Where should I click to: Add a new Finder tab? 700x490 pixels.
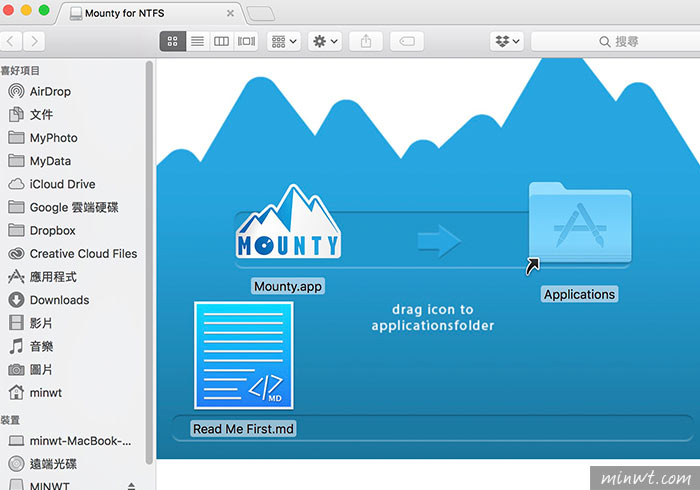pos(261,14)
